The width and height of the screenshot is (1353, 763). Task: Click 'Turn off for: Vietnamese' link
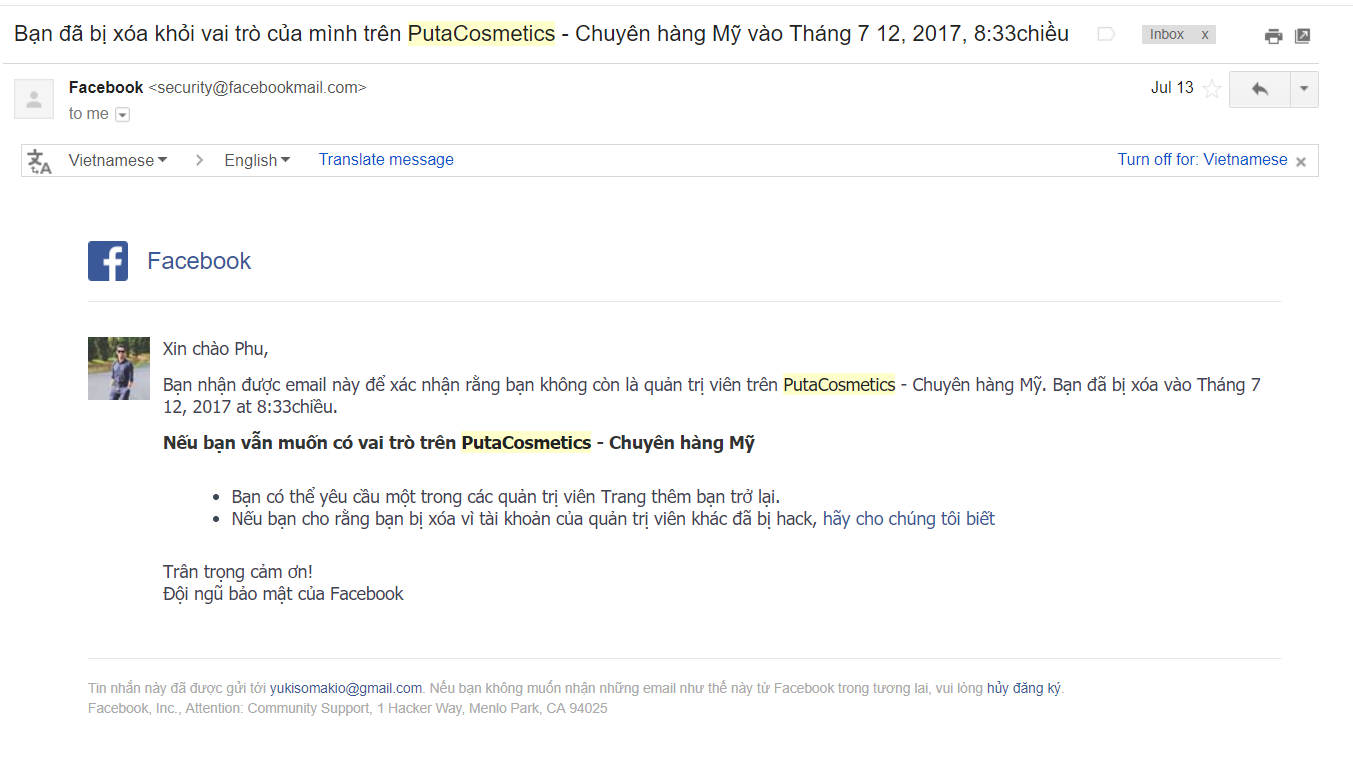click(x=1202, y=160)
